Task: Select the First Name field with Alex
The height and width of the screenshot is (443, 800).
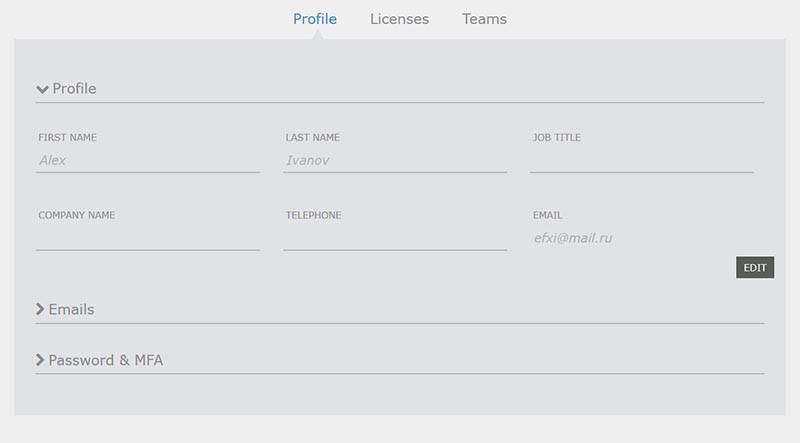Action: click(x=148, y=161)
